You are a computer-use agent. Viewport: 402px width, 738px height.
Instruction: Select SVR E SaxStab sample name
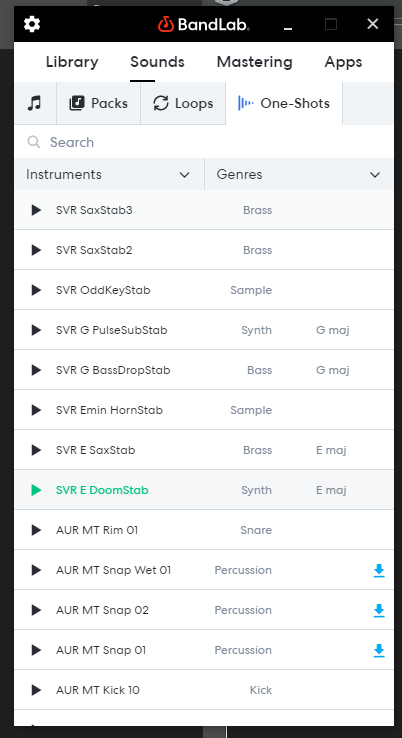(96, 450)
